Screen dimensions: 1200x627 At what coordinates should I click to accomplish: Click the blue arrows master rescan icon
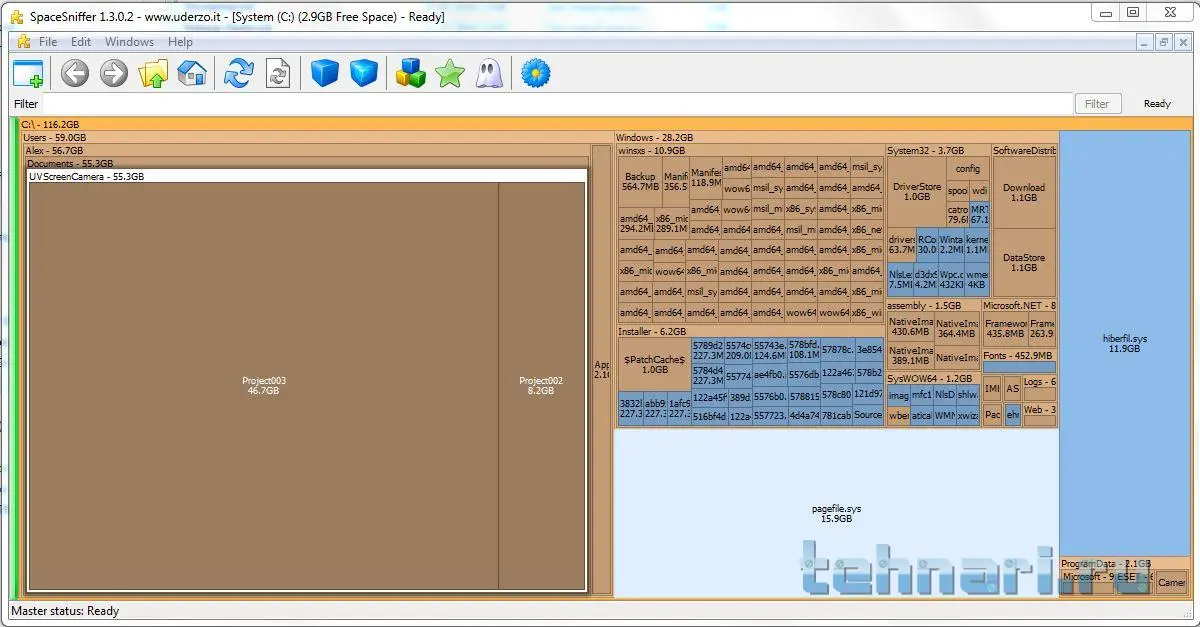(239, 73)
